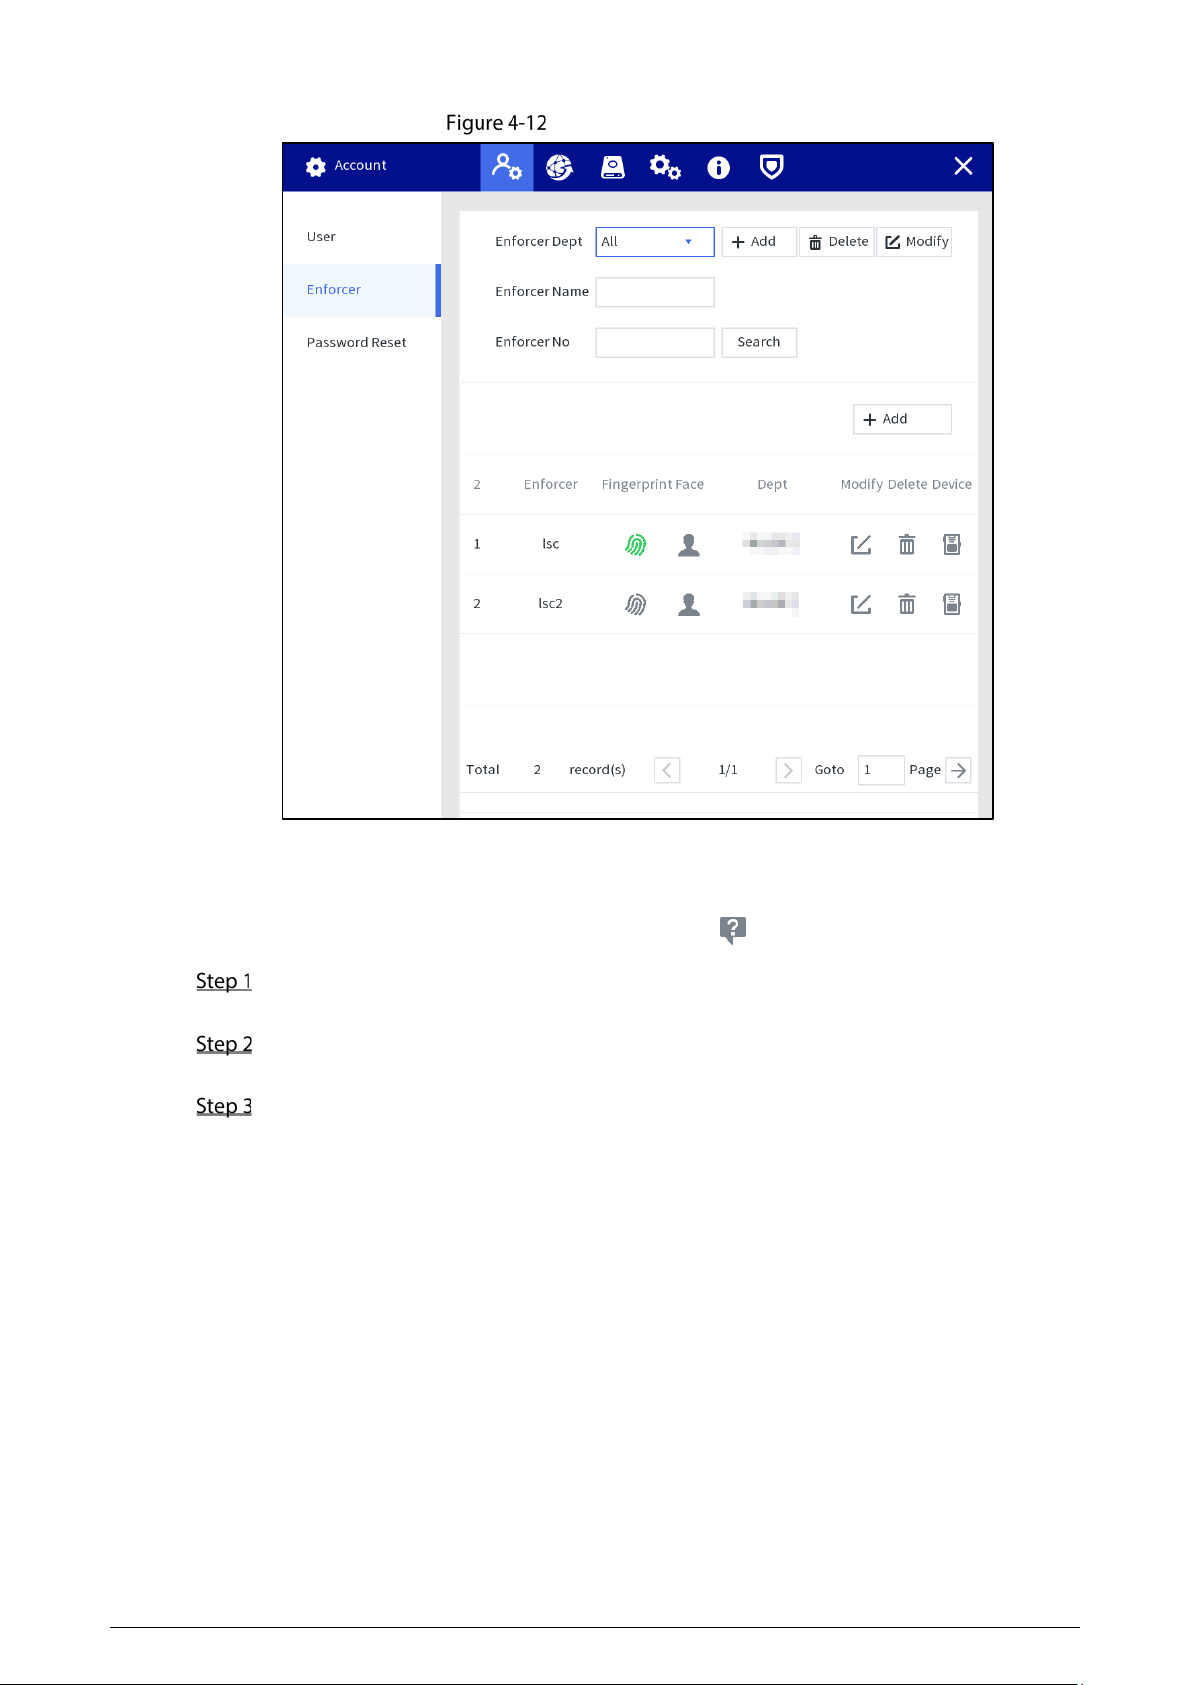Viewport: 1192px width, 1685px height.
Task: Click the Step 3 link
Action: click(224, 1106)
